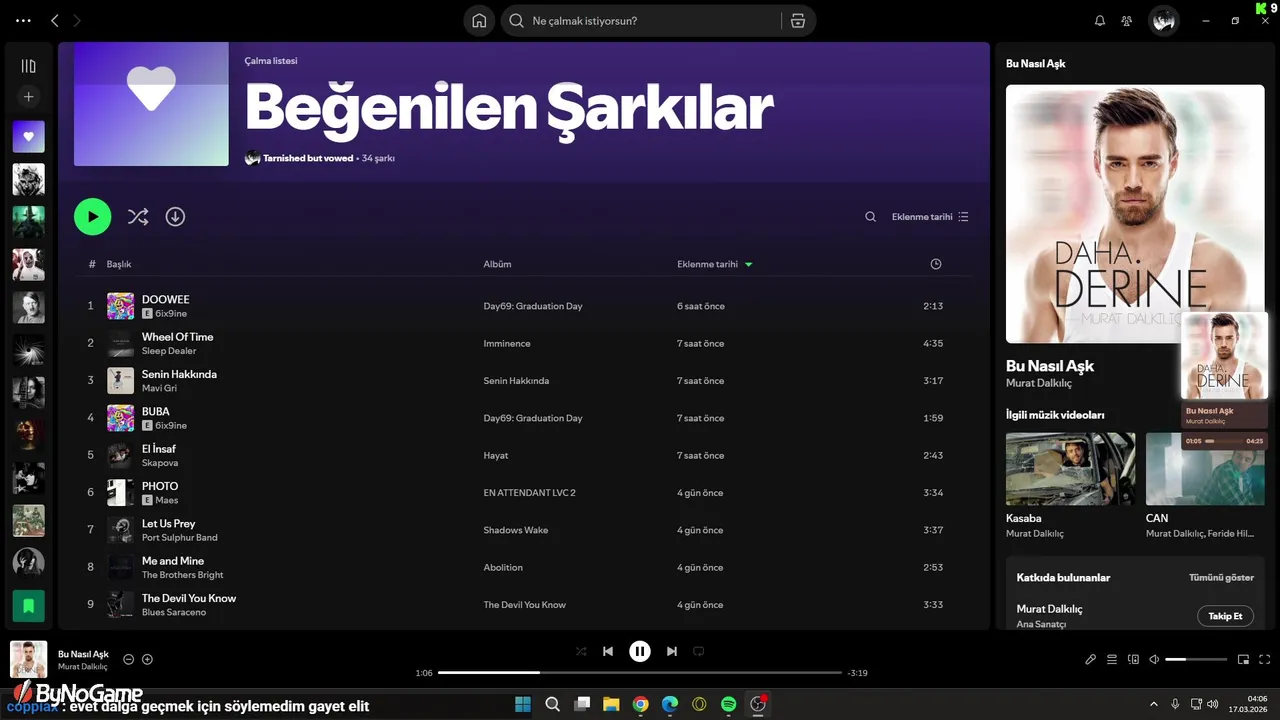Play Liked Songs with green play button

(92, 216)
